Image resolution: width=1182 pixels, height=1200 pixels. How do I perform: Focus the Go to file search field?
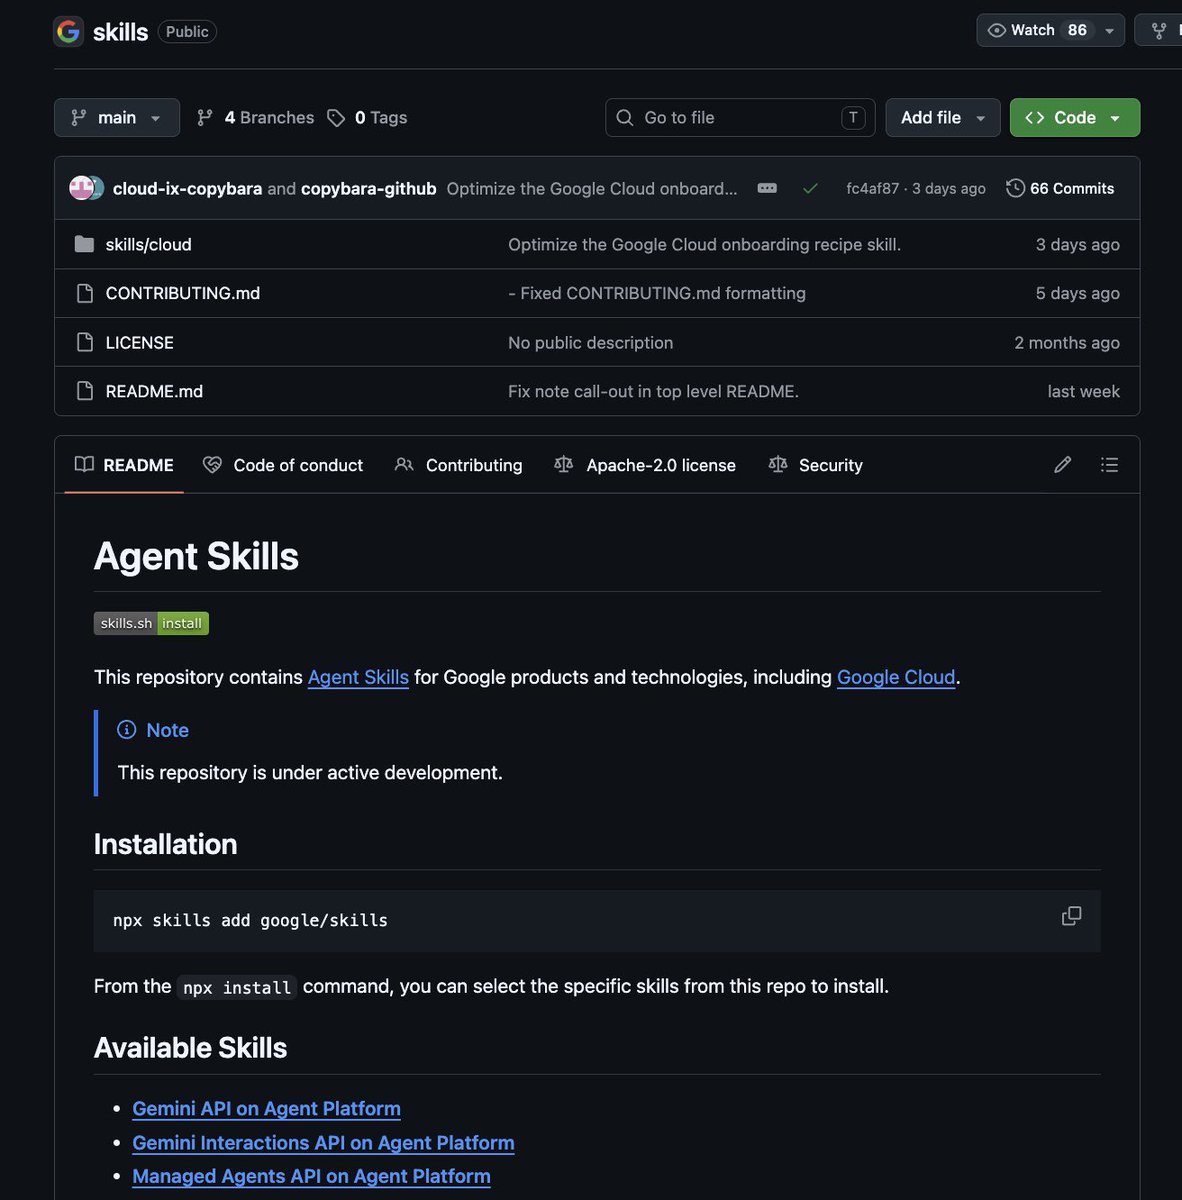(740, 117)
